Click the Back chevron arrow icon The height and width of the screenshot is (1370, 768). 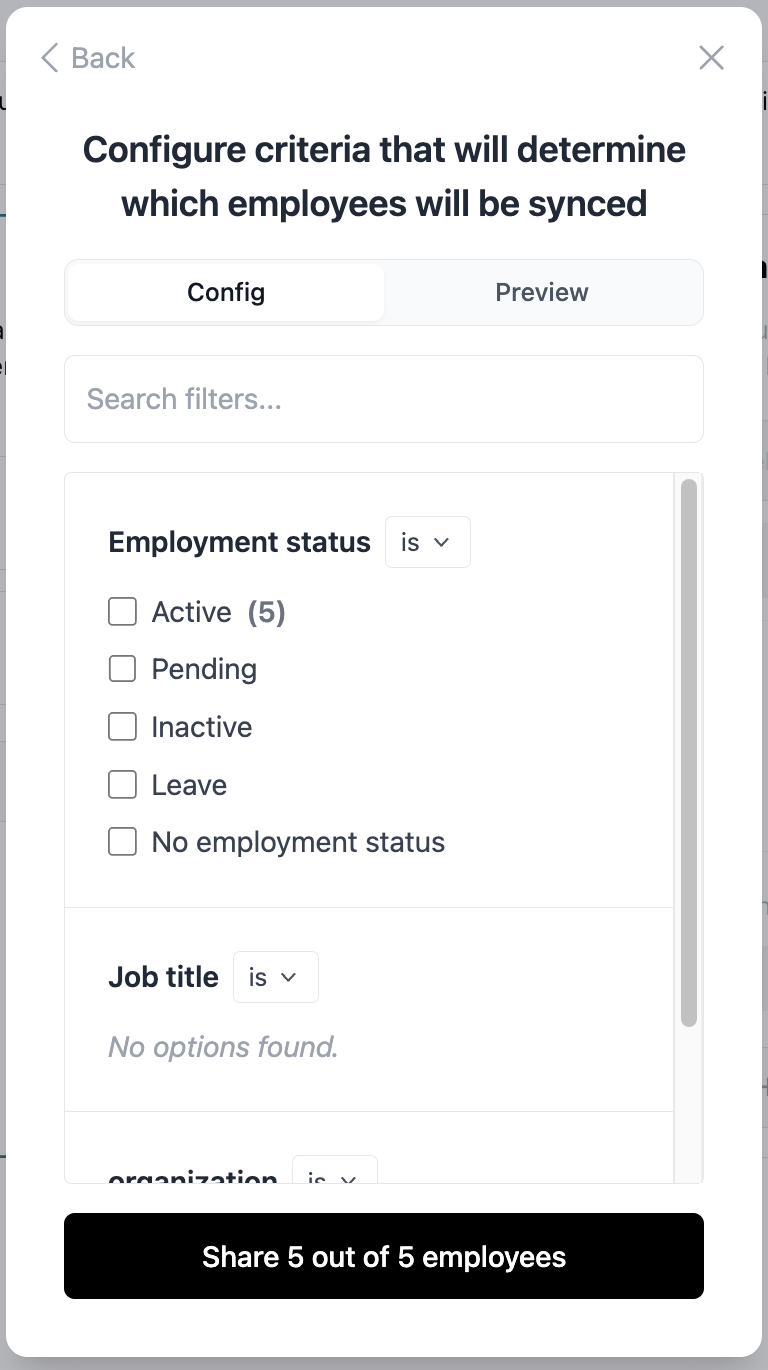pyautogui.click(x=49, y=58)
